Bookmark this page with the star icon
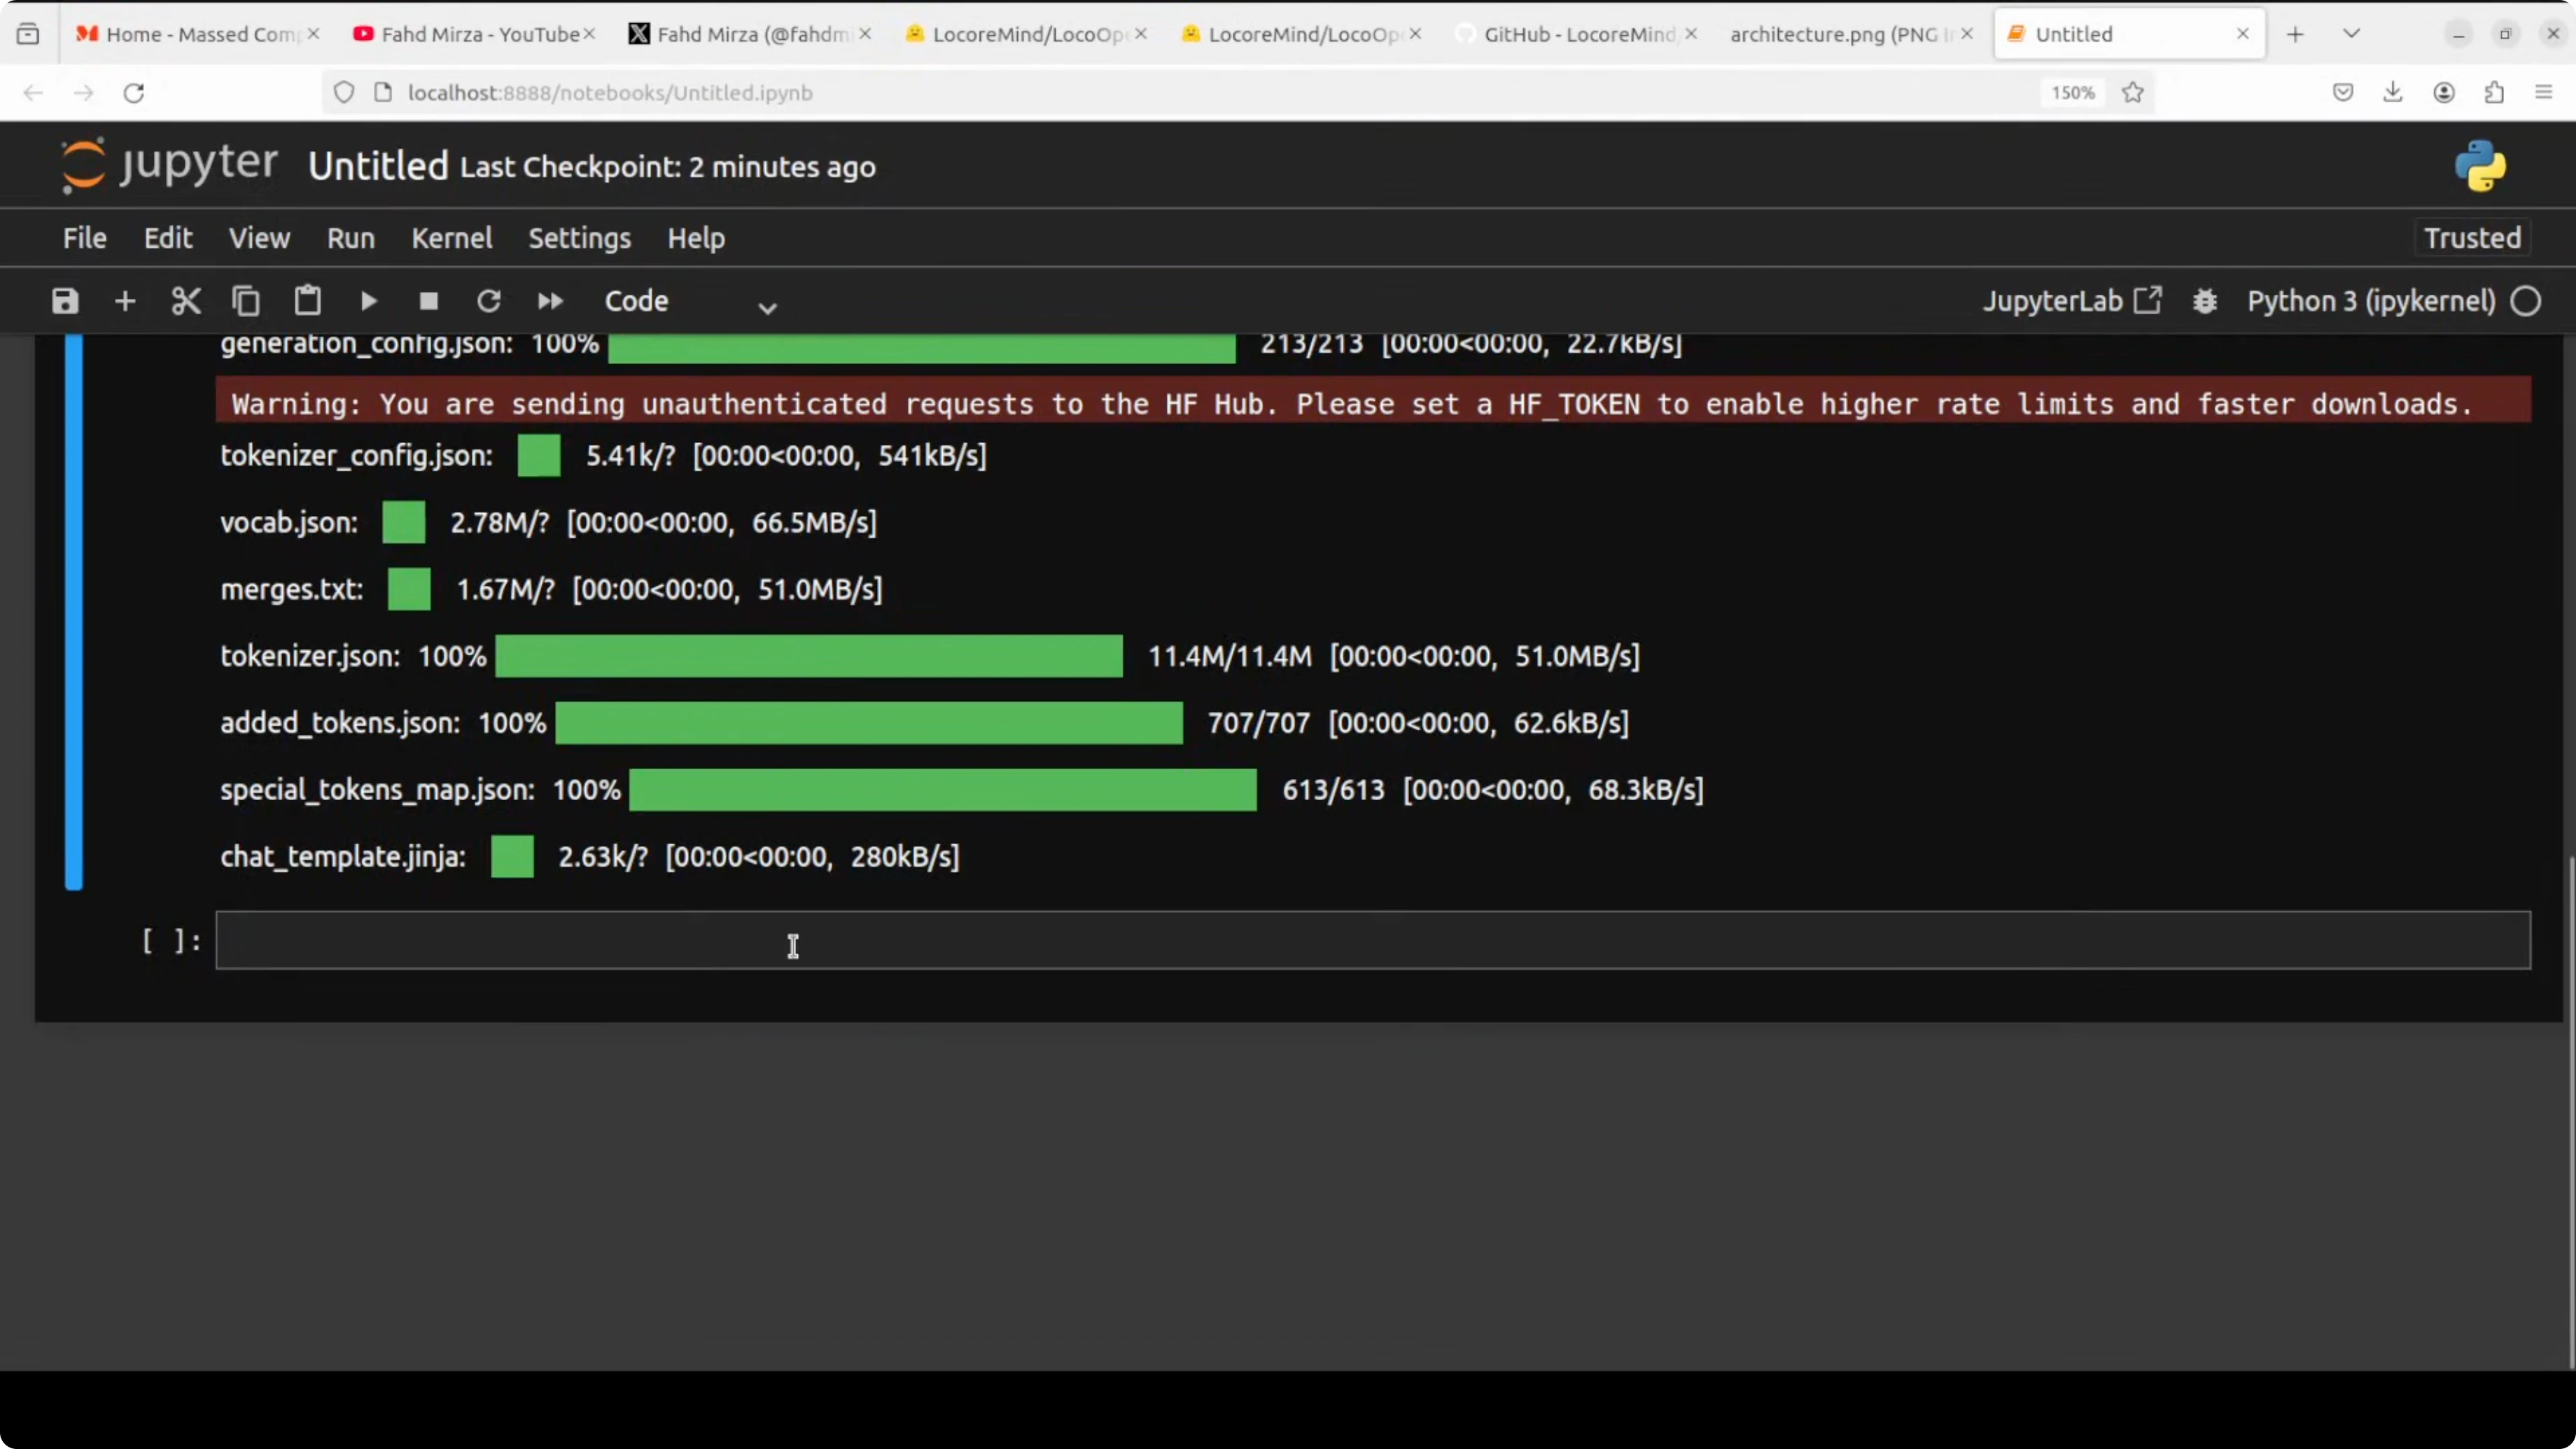The image size is (2576, 1449). pos(2133,92)
